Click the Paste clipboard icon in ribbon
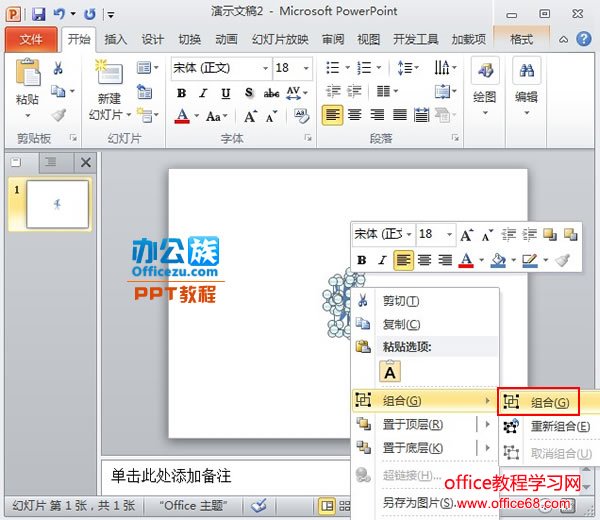600x520 pixels. click(x=27, y=72)
